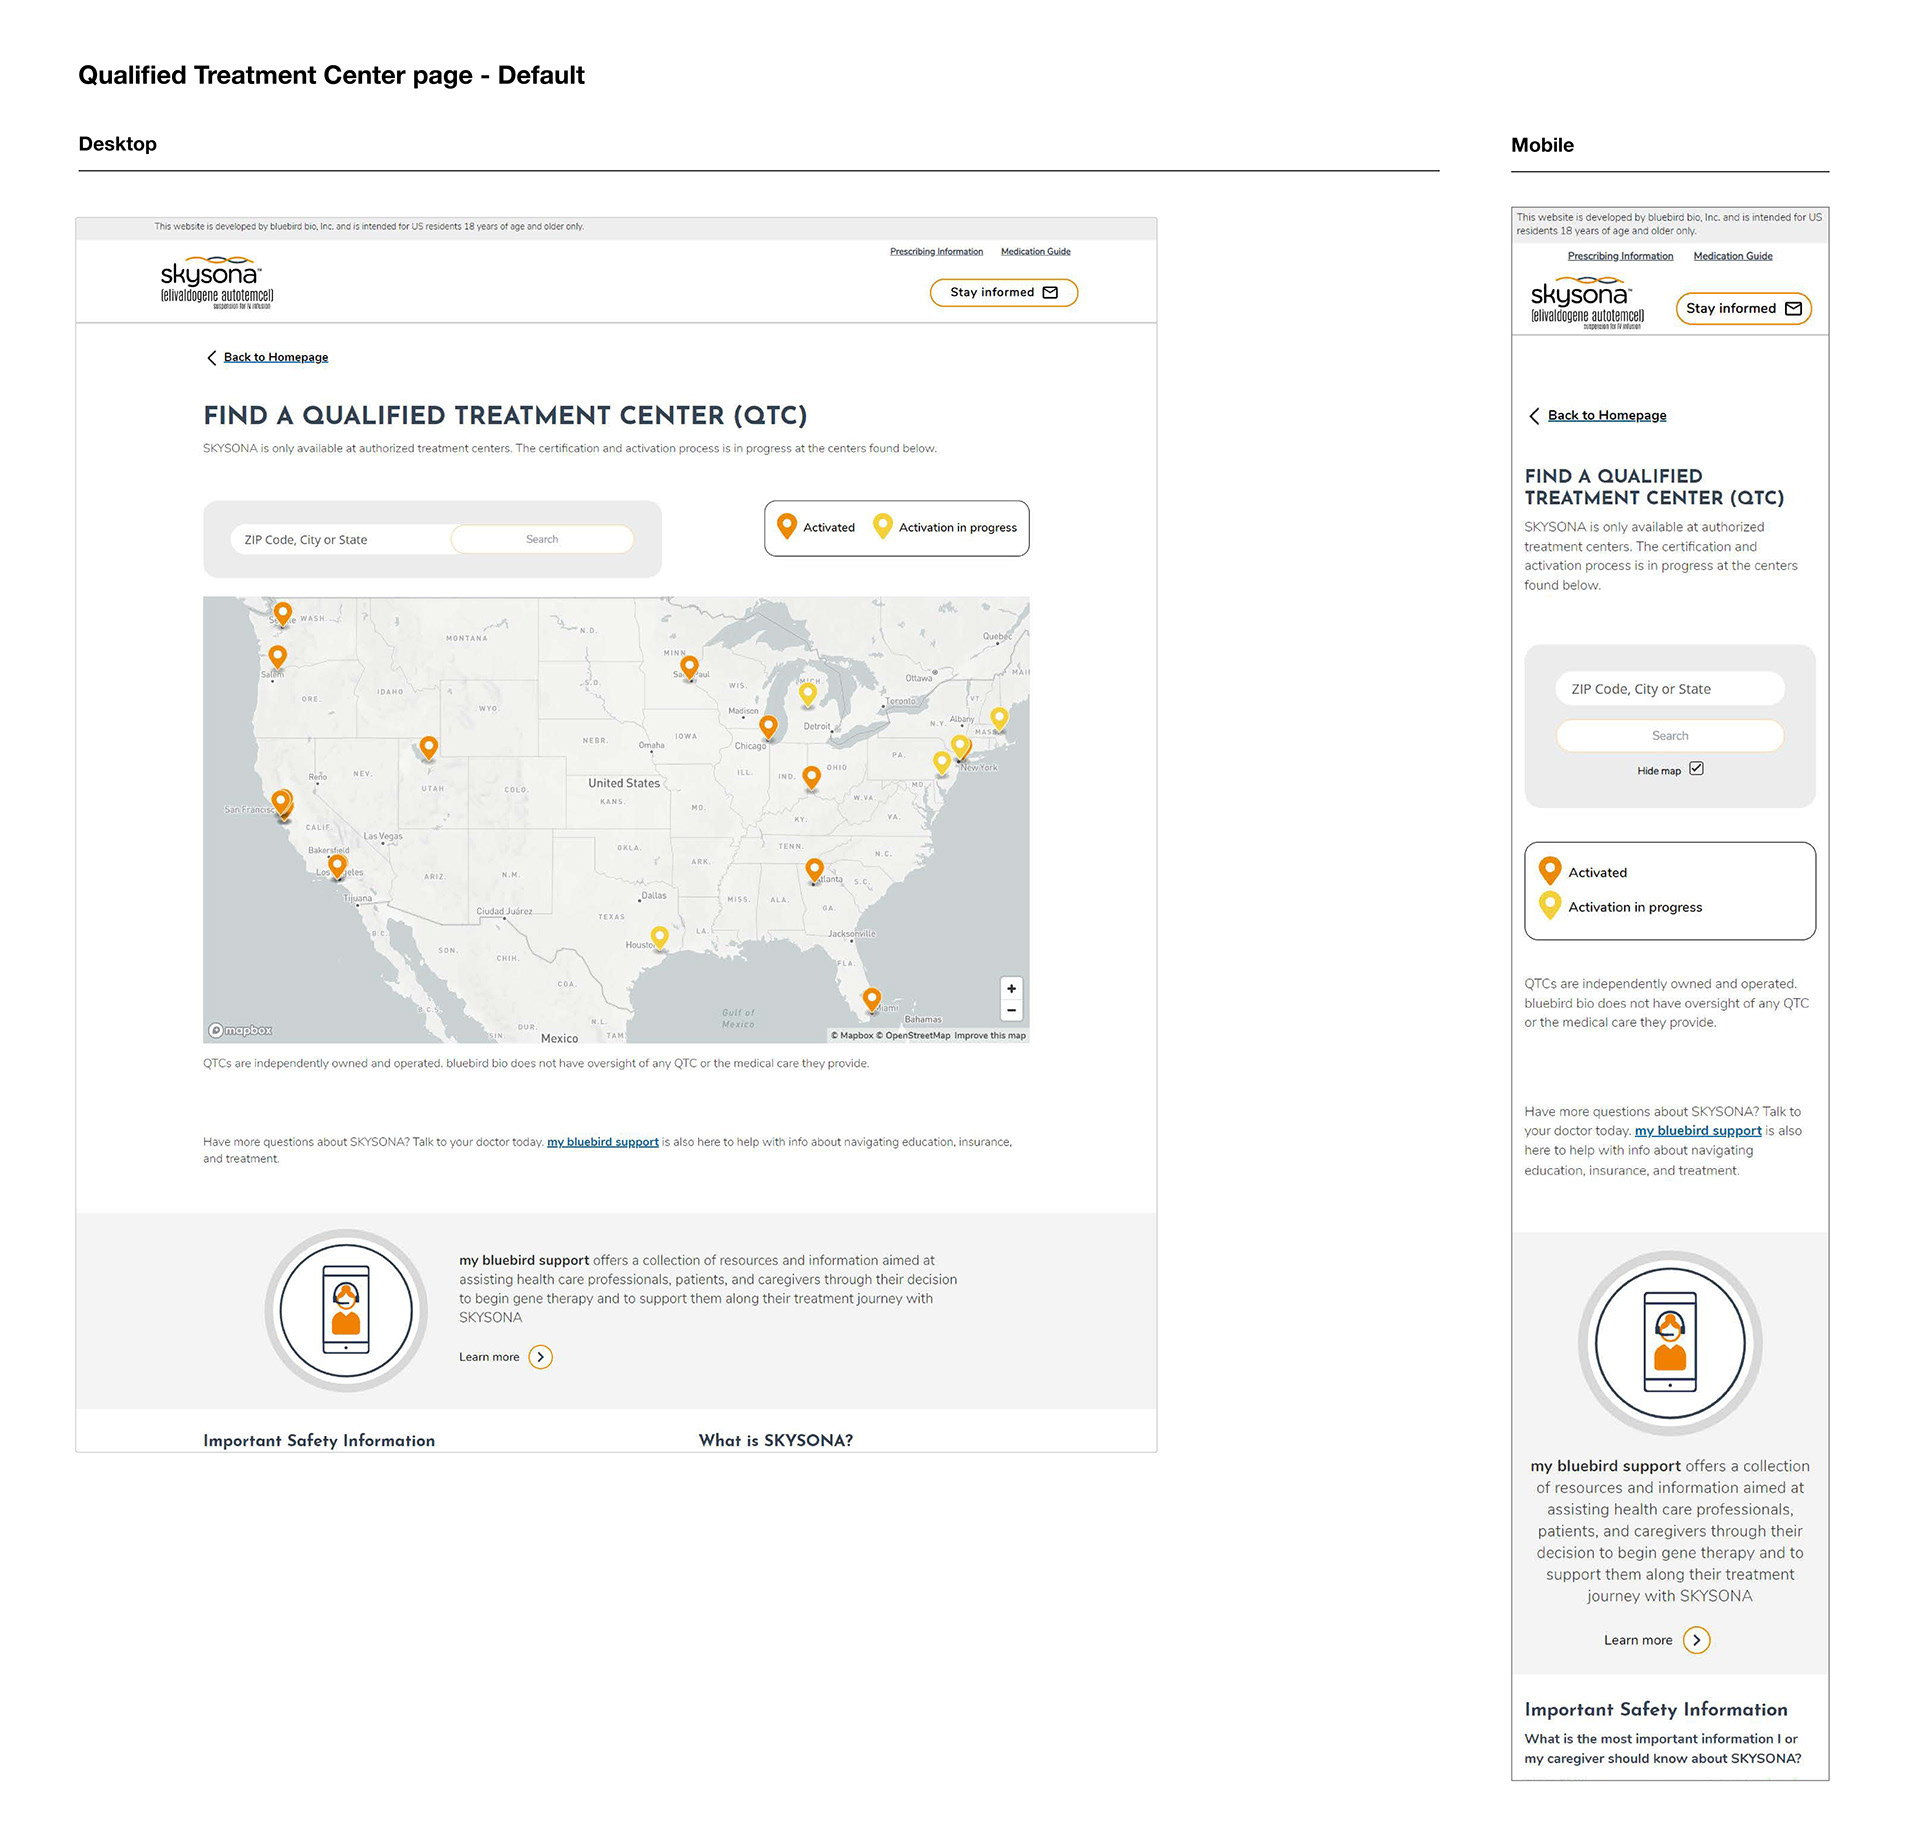Go back via desktop Back to Homepage link
The width and height of the screenshot is (1920, 1831).
[276, 358]
